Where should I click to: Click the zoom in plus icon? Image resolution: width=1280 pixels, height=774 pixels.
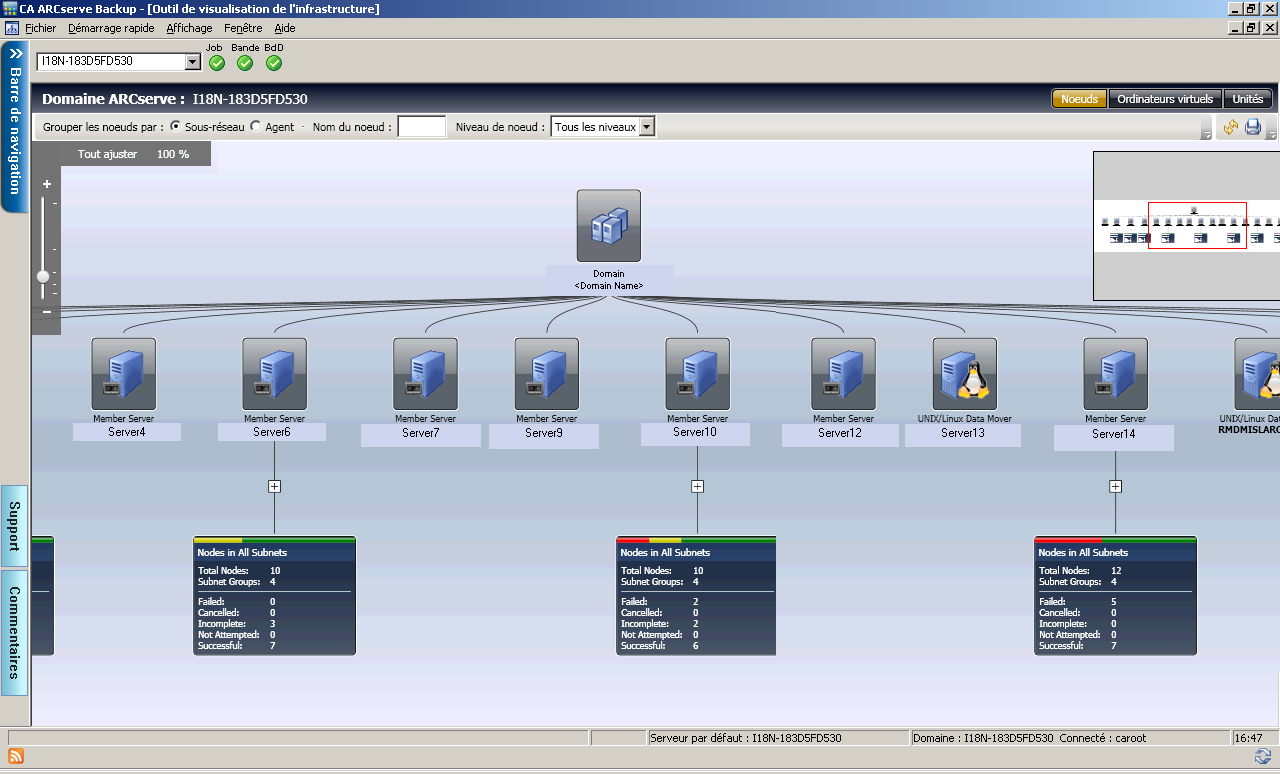pos(47,184)
